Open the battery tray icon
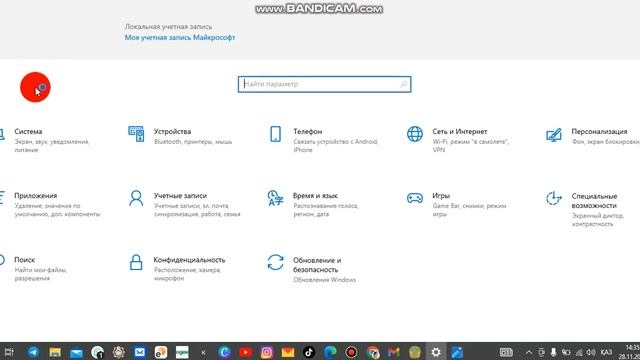This screenshot has width=640, height=360. click(566, 352)
